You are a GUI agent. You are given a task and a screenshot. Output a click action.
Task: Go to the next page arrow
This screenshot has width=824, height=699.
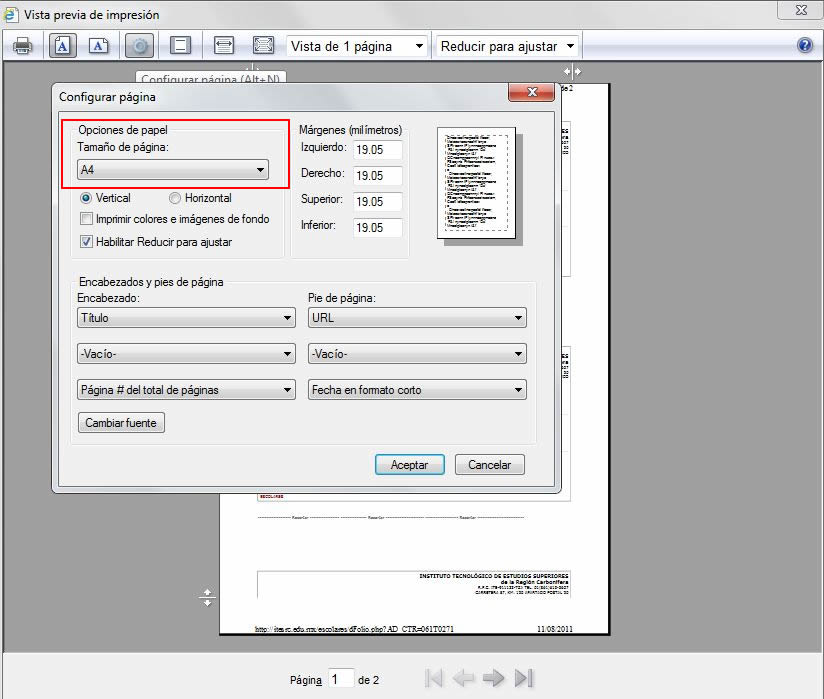[x=493, y=679]
